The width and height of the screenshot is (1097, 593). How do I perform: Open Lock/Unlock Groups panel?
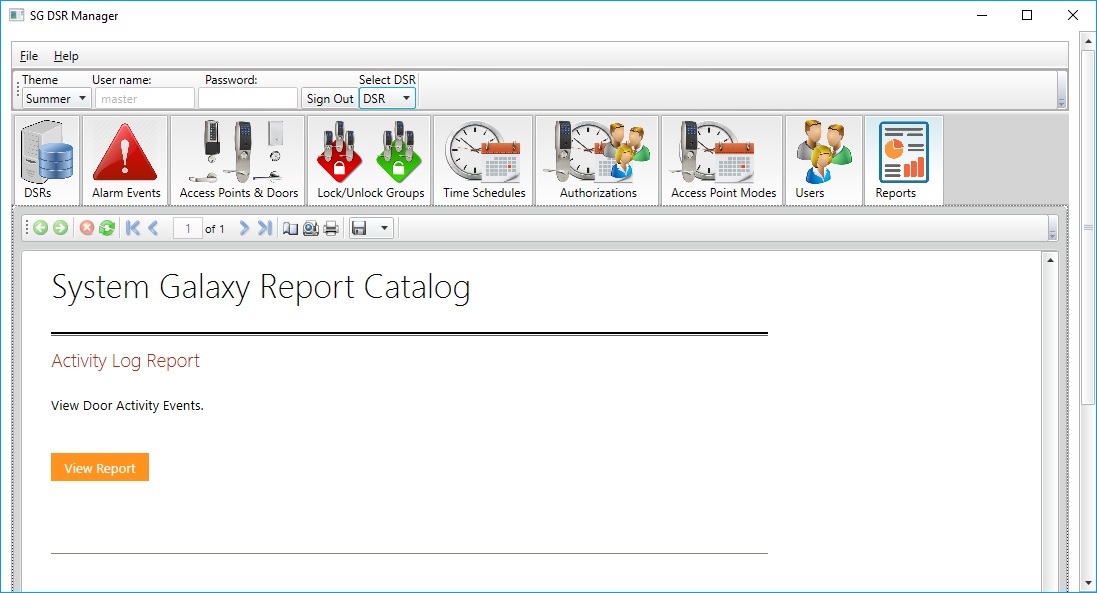(x=369, y=160)
